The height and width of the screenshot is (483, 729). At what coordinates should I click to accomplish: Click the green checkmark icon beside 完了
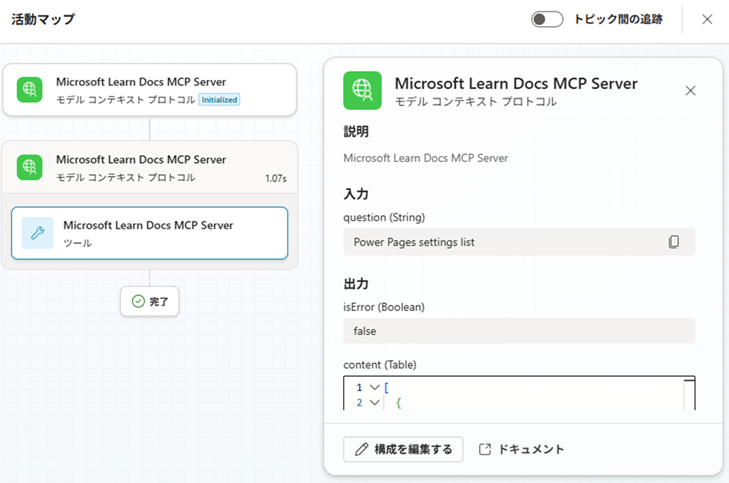pos(138,301)
